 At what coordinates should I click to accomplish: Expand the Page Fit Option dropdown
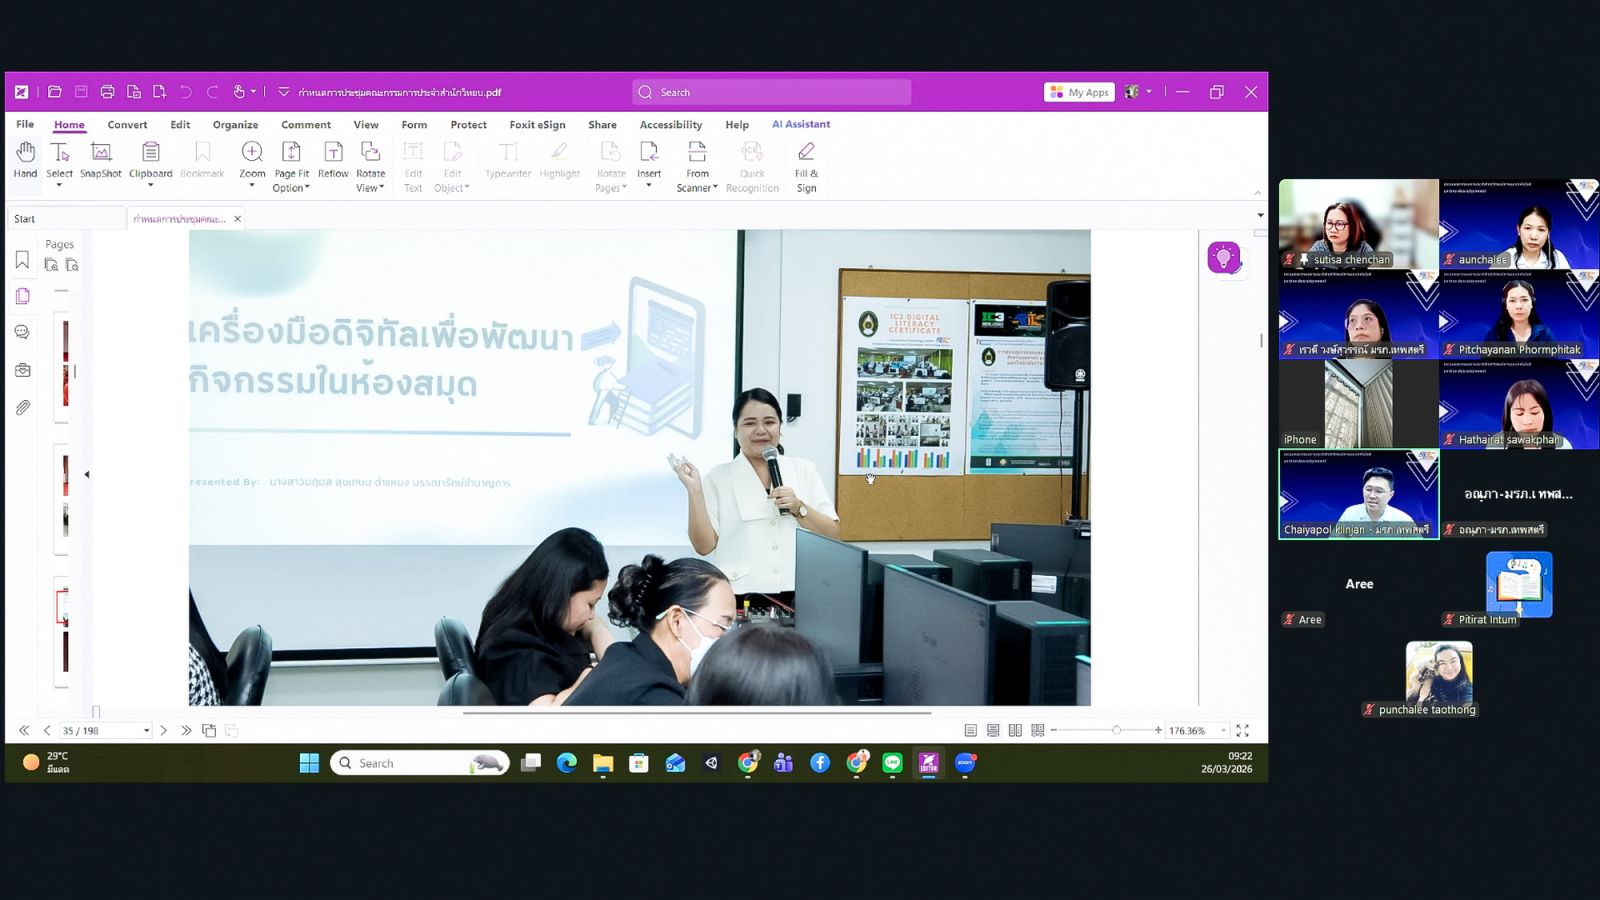click(291, 188)
